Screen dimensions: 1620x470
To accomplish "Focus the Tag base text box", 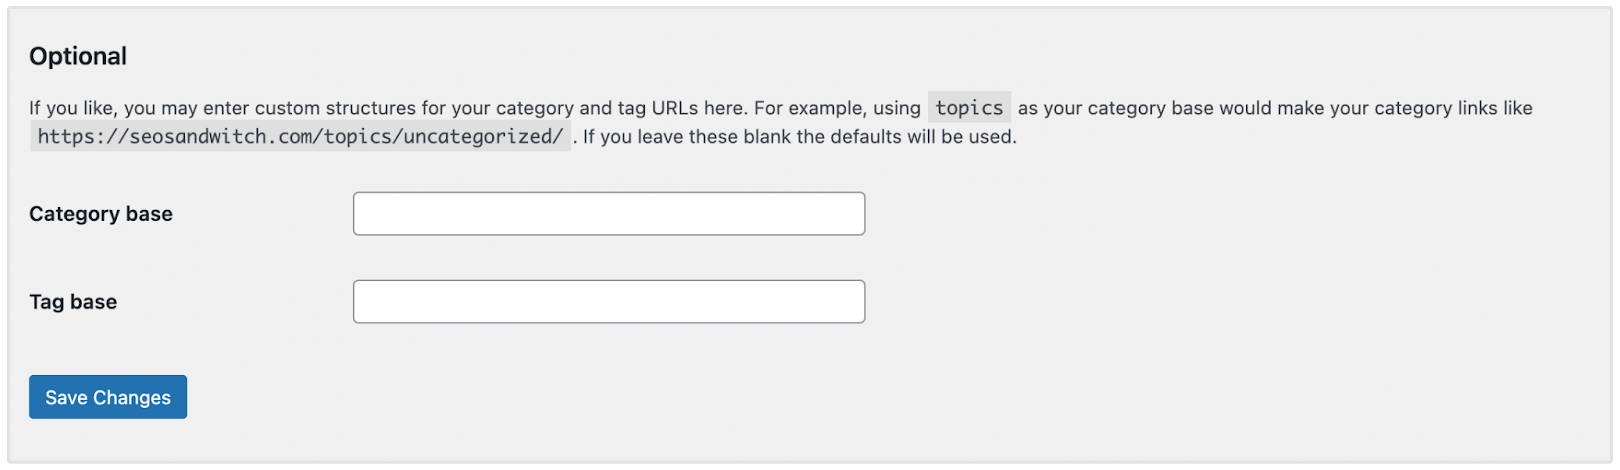I will (608, 302).
